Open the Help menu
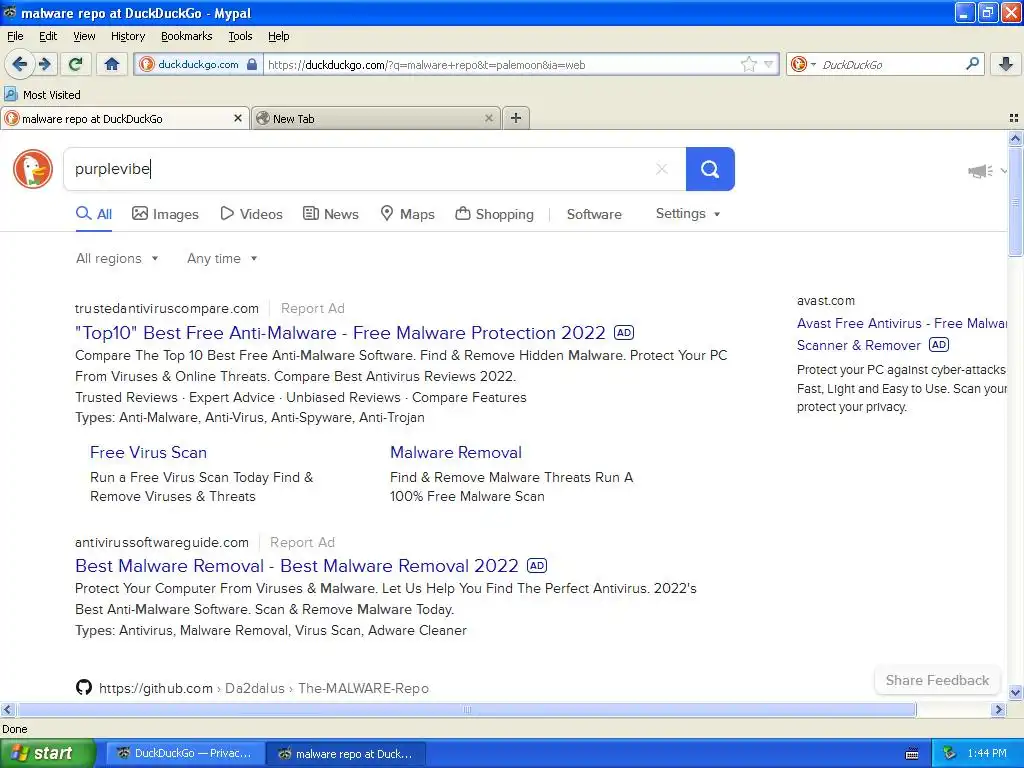Viewport: 1024px width, 768px height. pos(278,36)
